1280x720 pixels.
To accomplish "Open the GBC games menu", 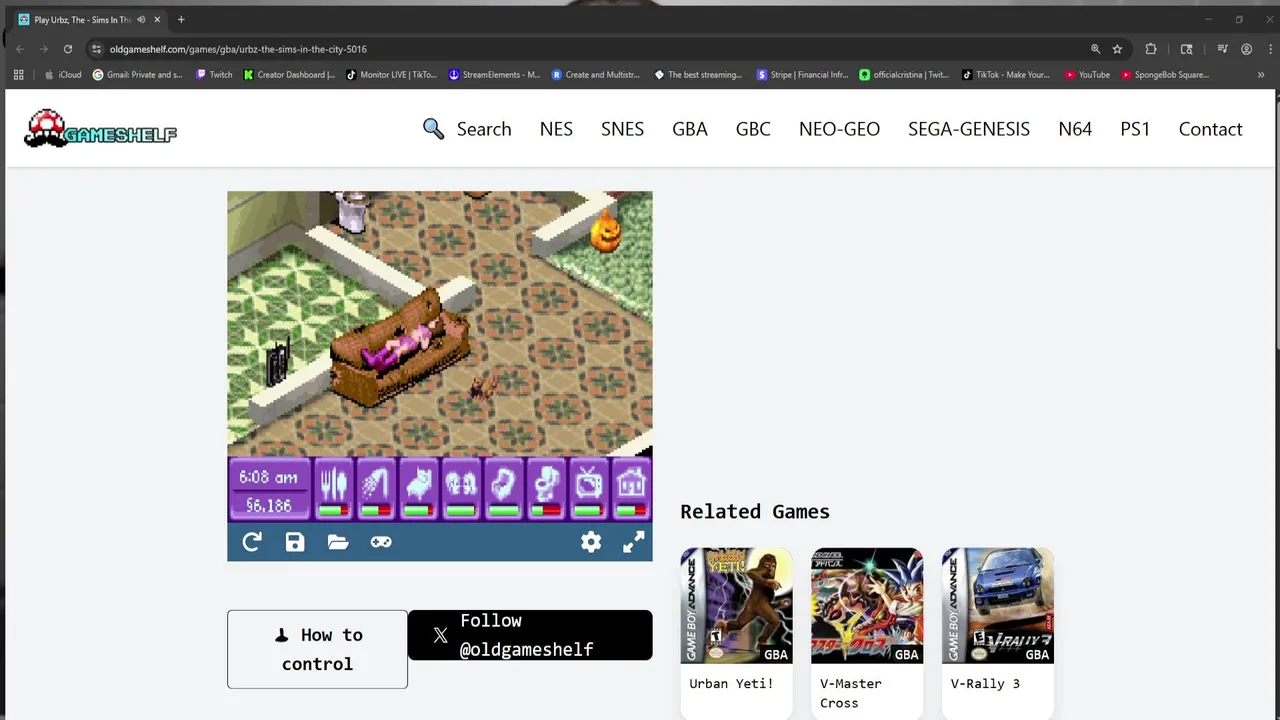I will point(753,129).
